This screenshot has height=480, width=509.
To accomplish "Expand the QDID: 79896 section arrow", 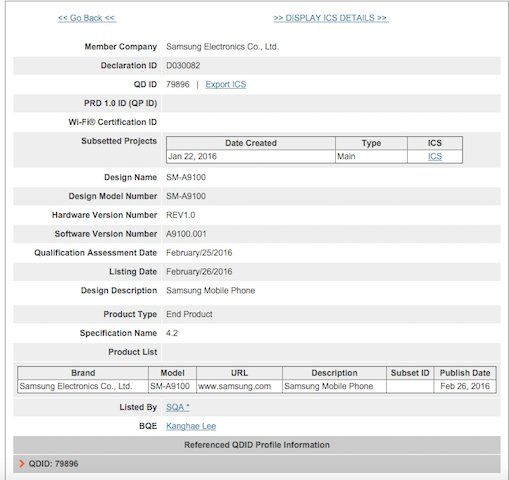I will pyautogui.click(x=22, y=464).
